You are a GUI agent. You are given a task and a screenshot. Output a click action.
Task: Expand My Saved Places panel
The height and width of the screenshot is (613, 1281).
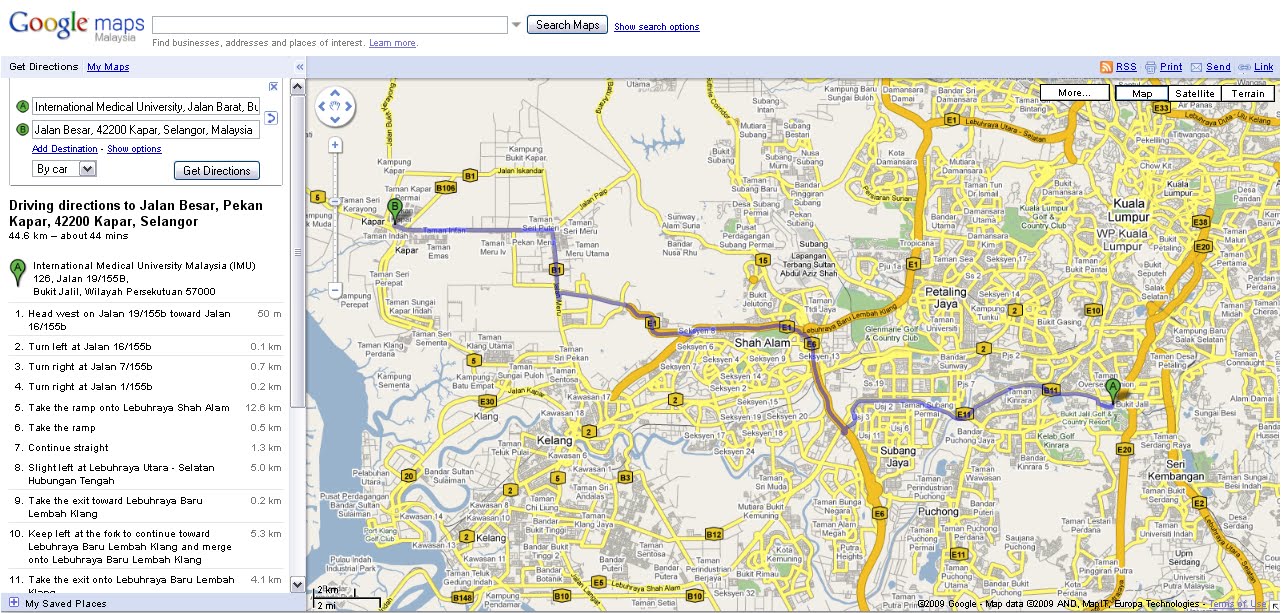[14, 603]
